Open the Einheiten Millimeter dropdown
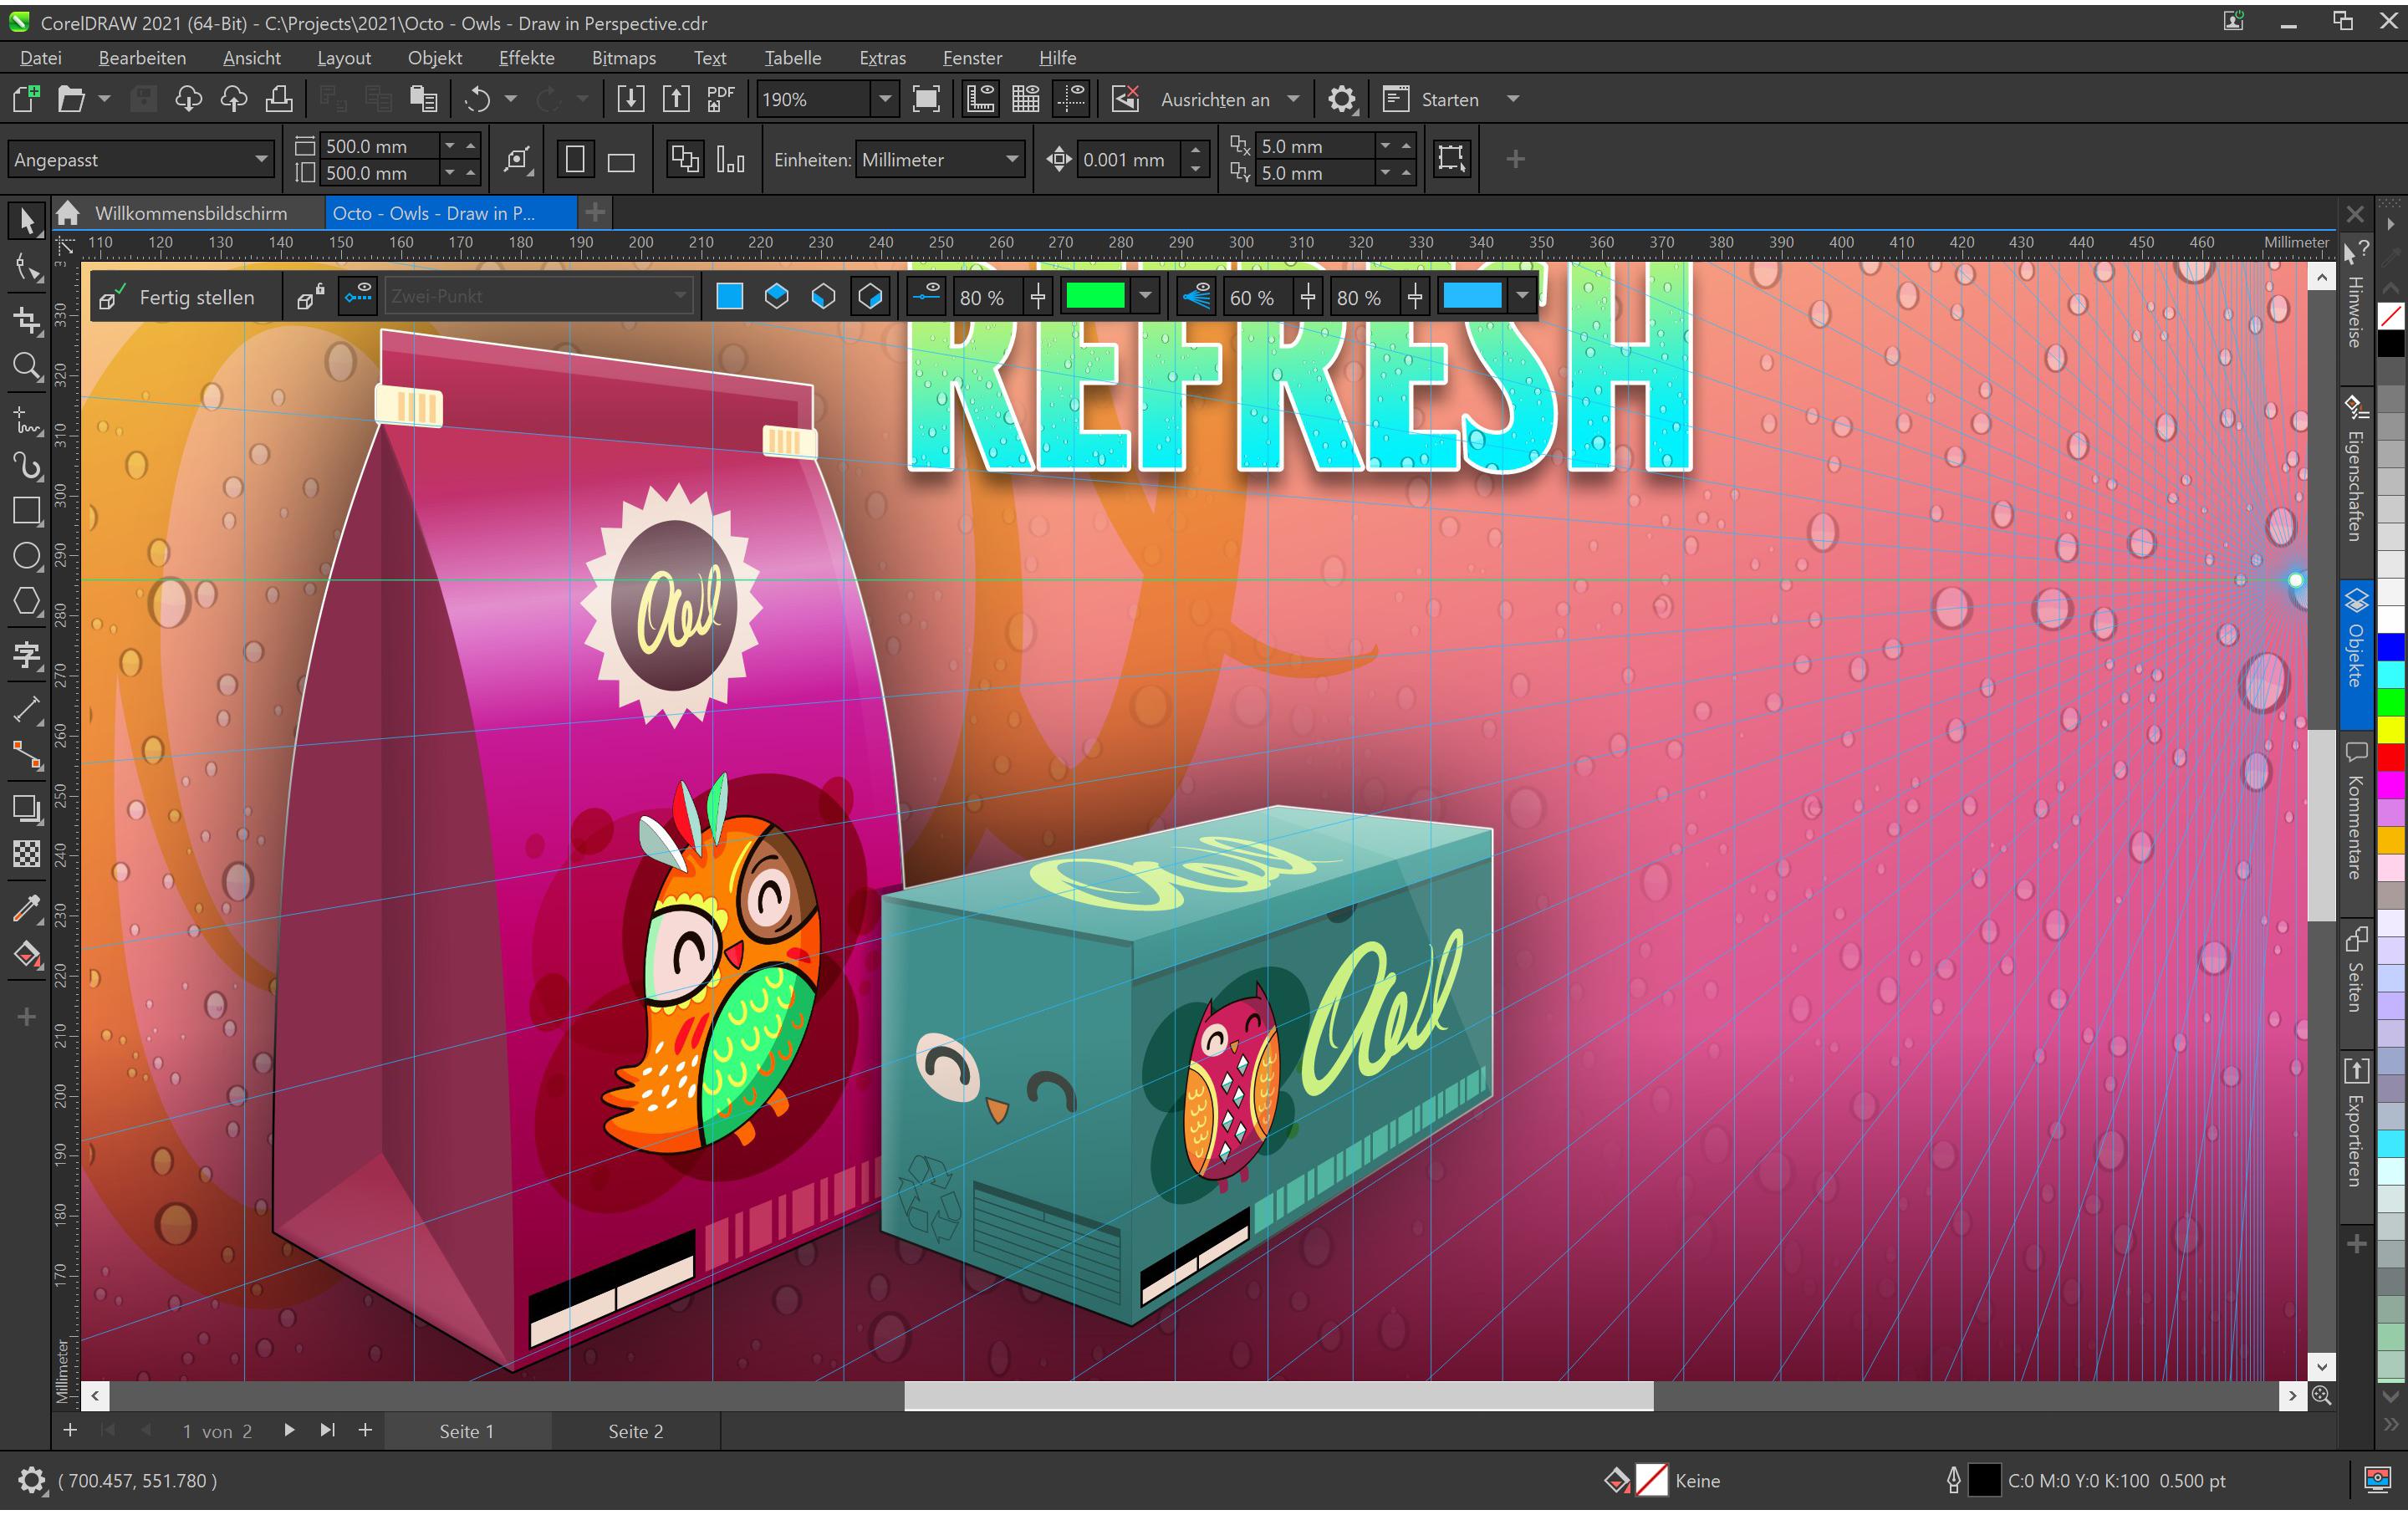The height and width of the screenshot is (1515, 2408). pos(1012,159)
